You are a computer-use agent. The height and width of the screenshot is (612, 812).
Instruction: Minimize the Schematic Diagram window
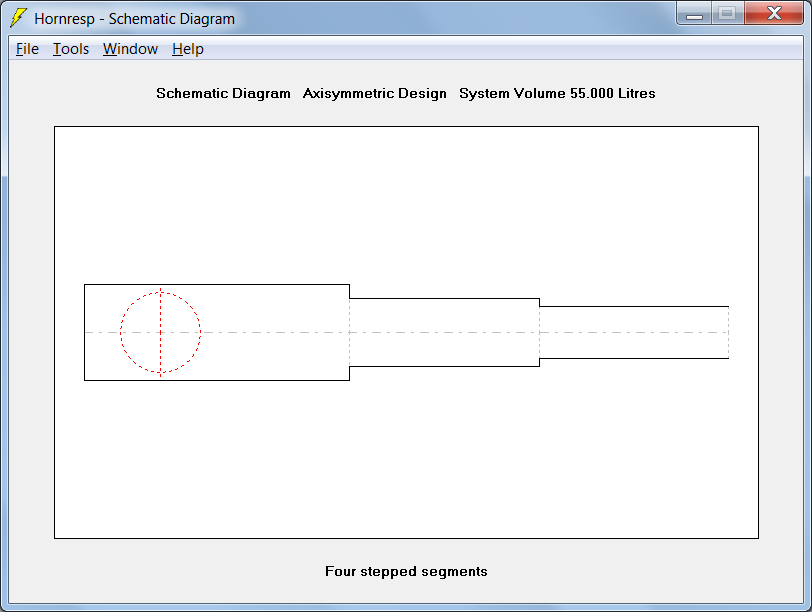(694, 14)
